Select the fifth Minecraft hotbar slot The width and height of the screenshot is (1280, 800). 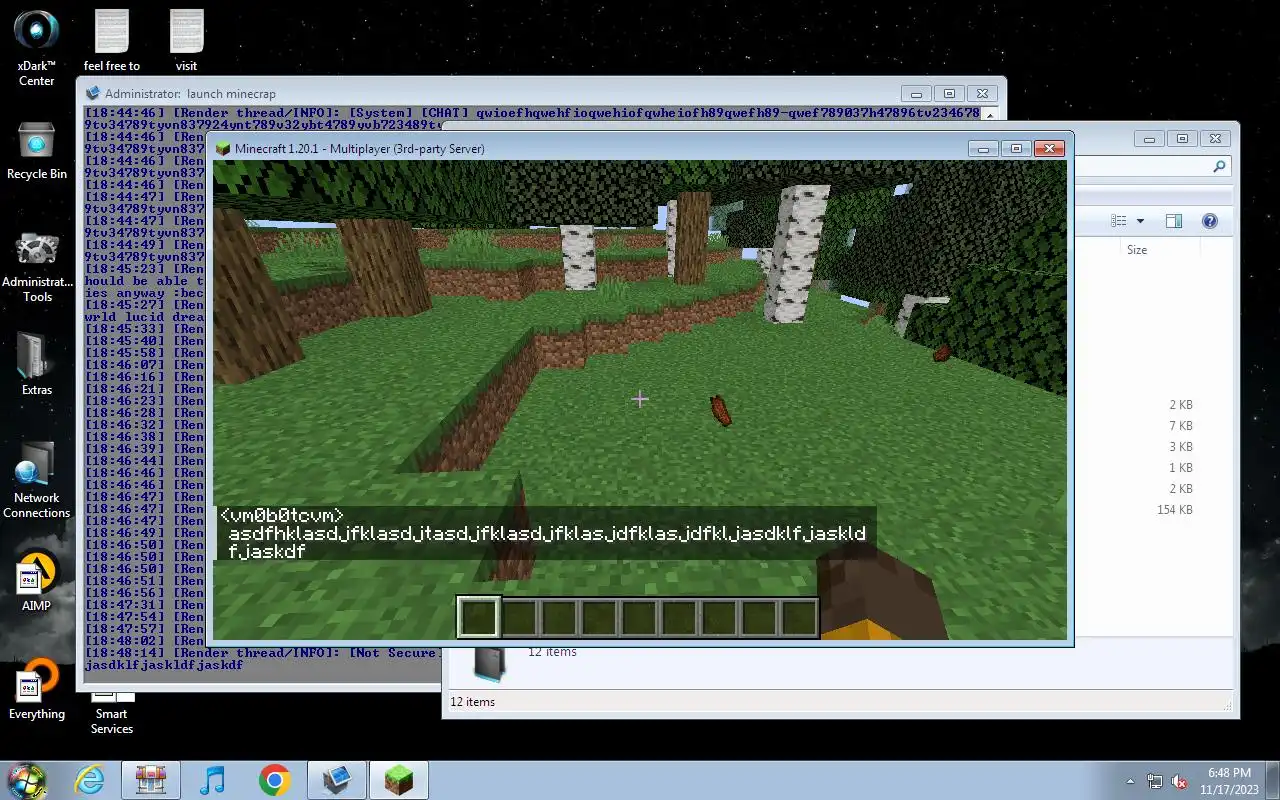tap(639, 618)
